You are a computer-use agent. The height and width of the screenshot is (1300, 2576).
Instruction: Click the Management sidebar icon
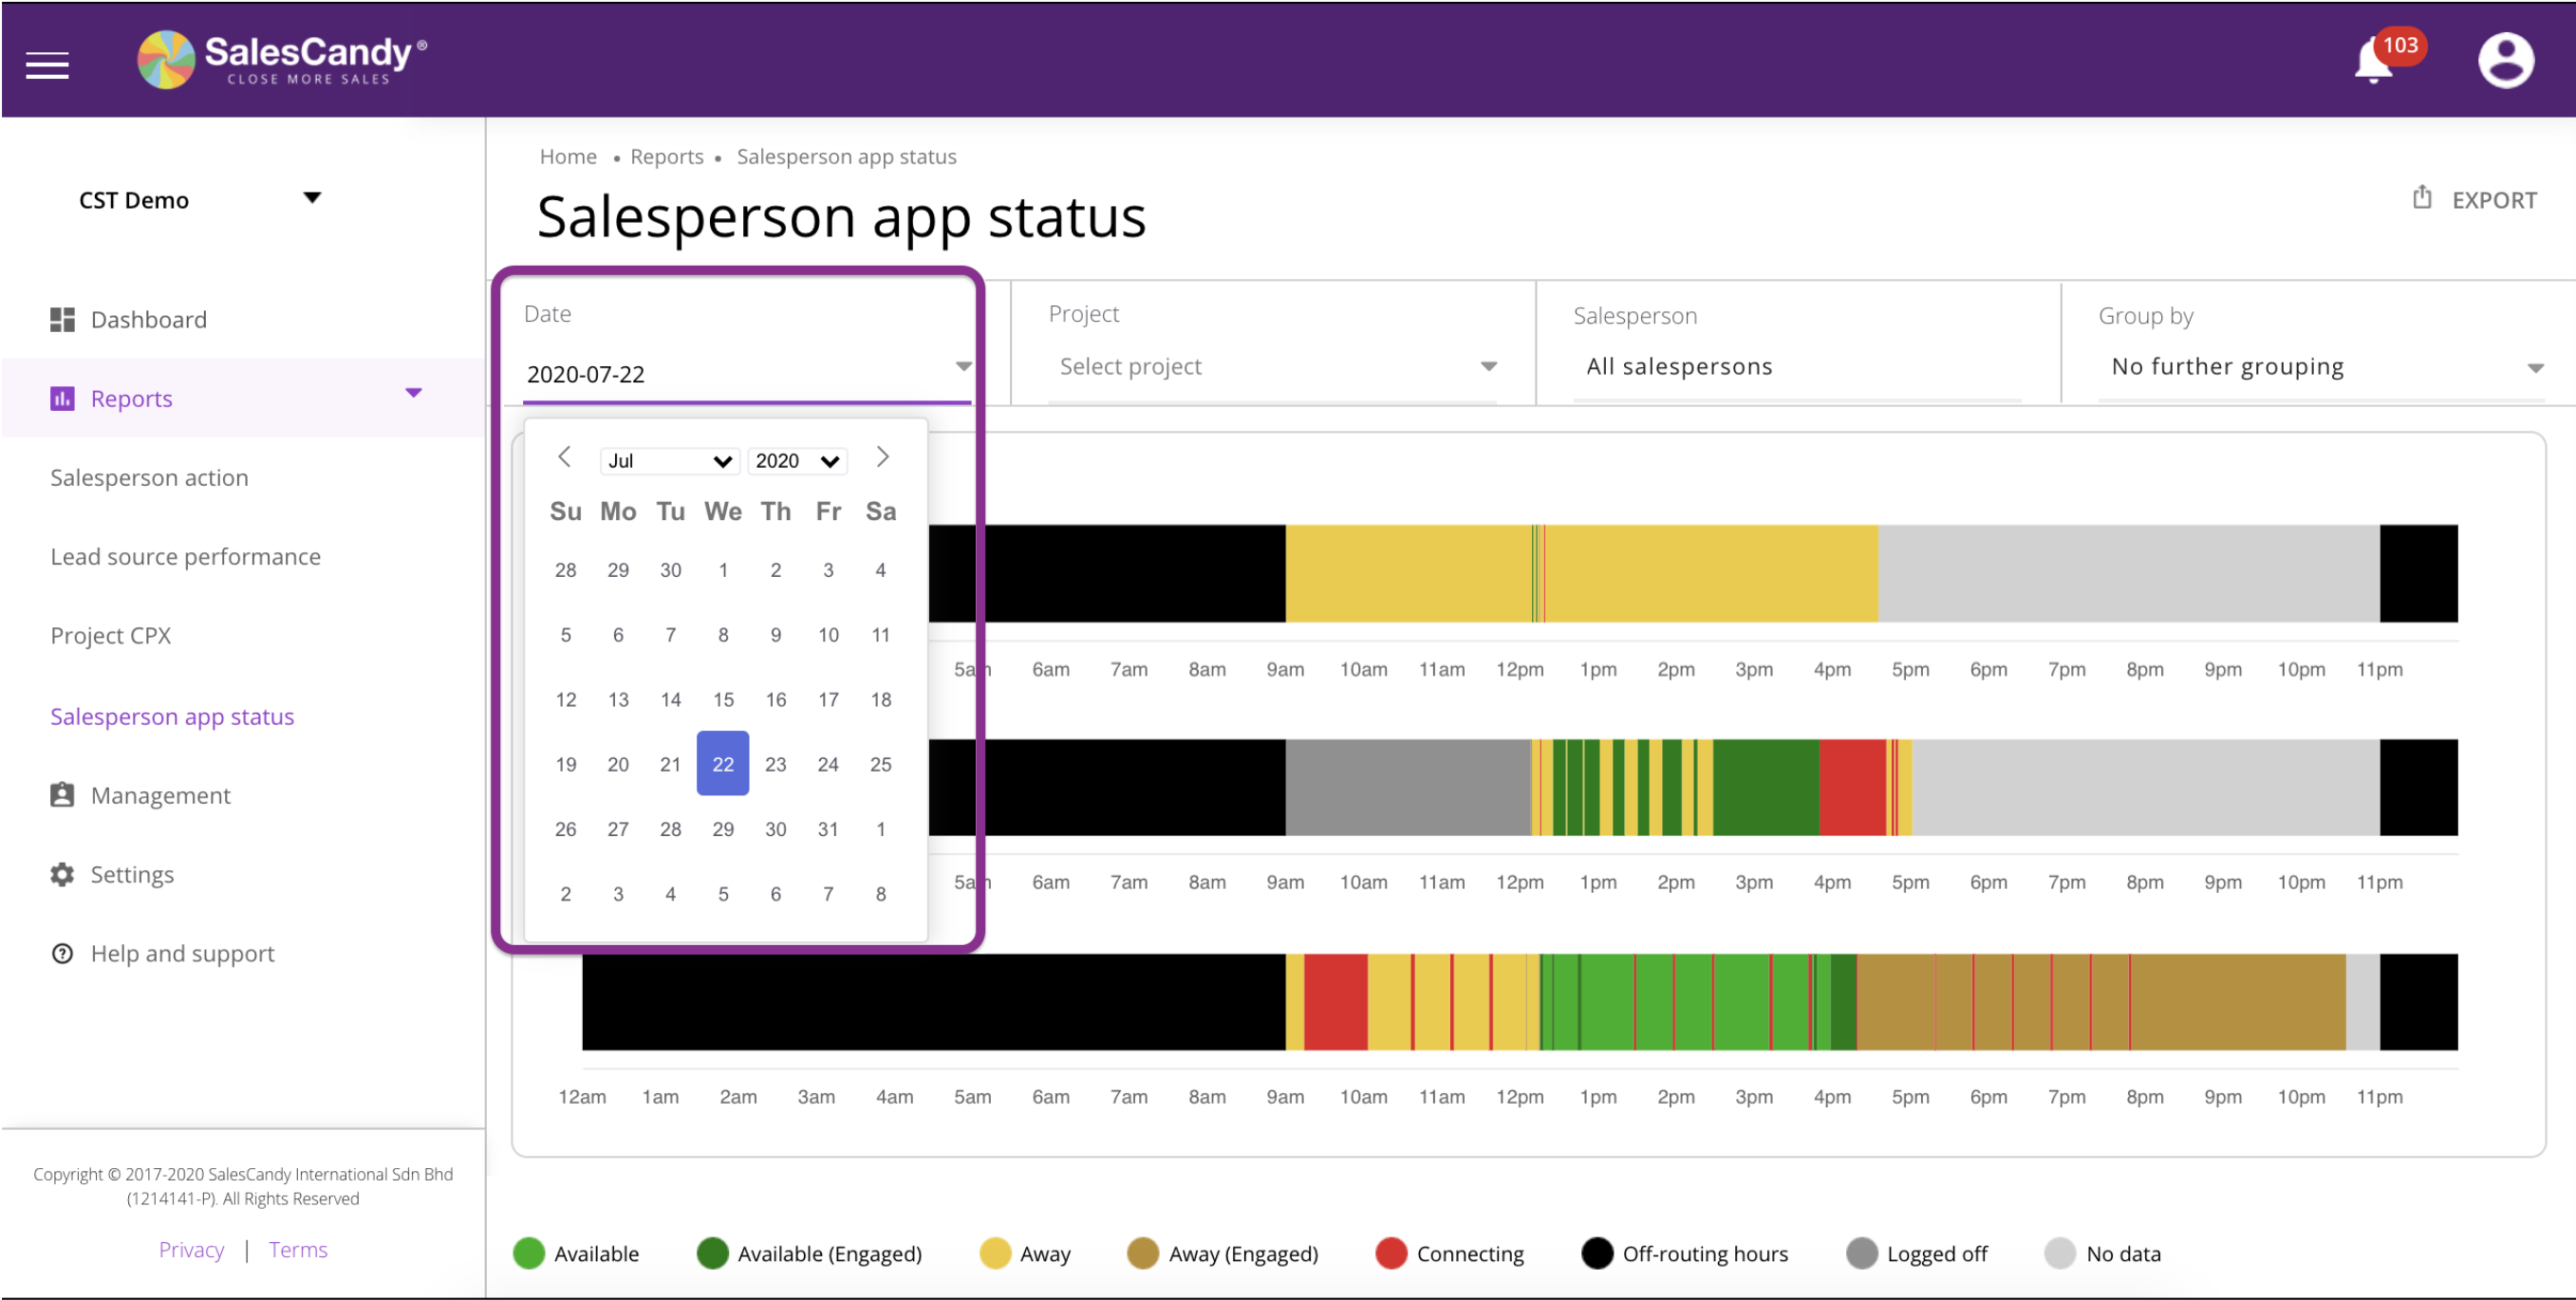click(62, 795)
